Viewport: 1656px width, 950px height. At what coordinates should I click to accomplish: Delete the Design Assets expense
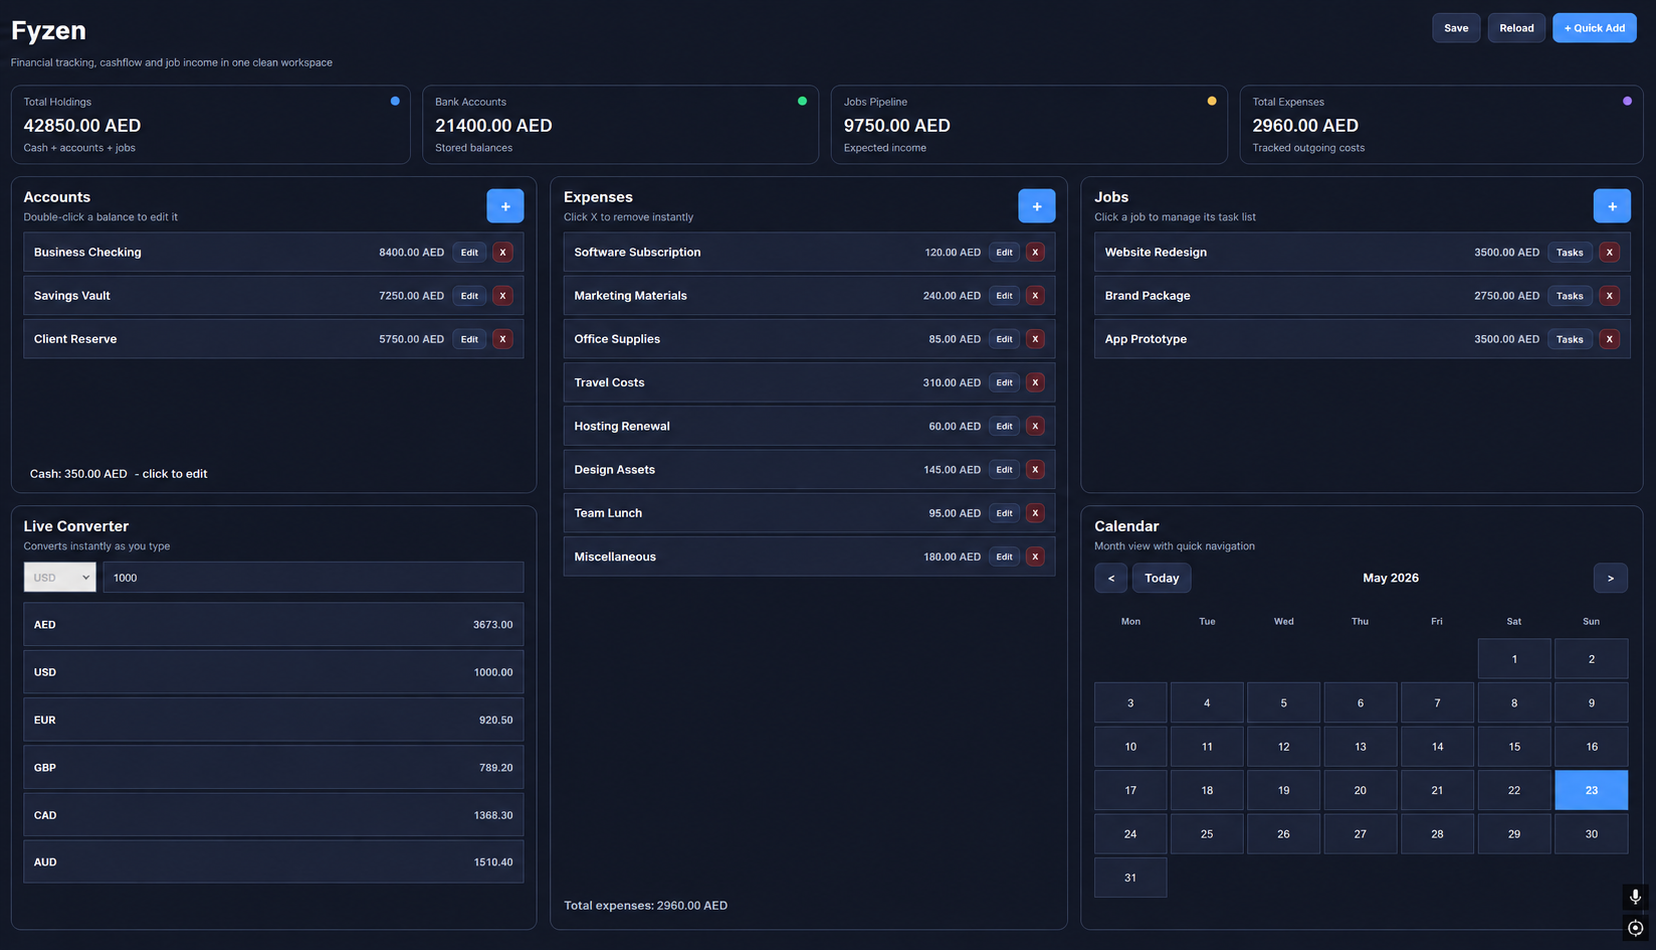tap(1035, 470)
